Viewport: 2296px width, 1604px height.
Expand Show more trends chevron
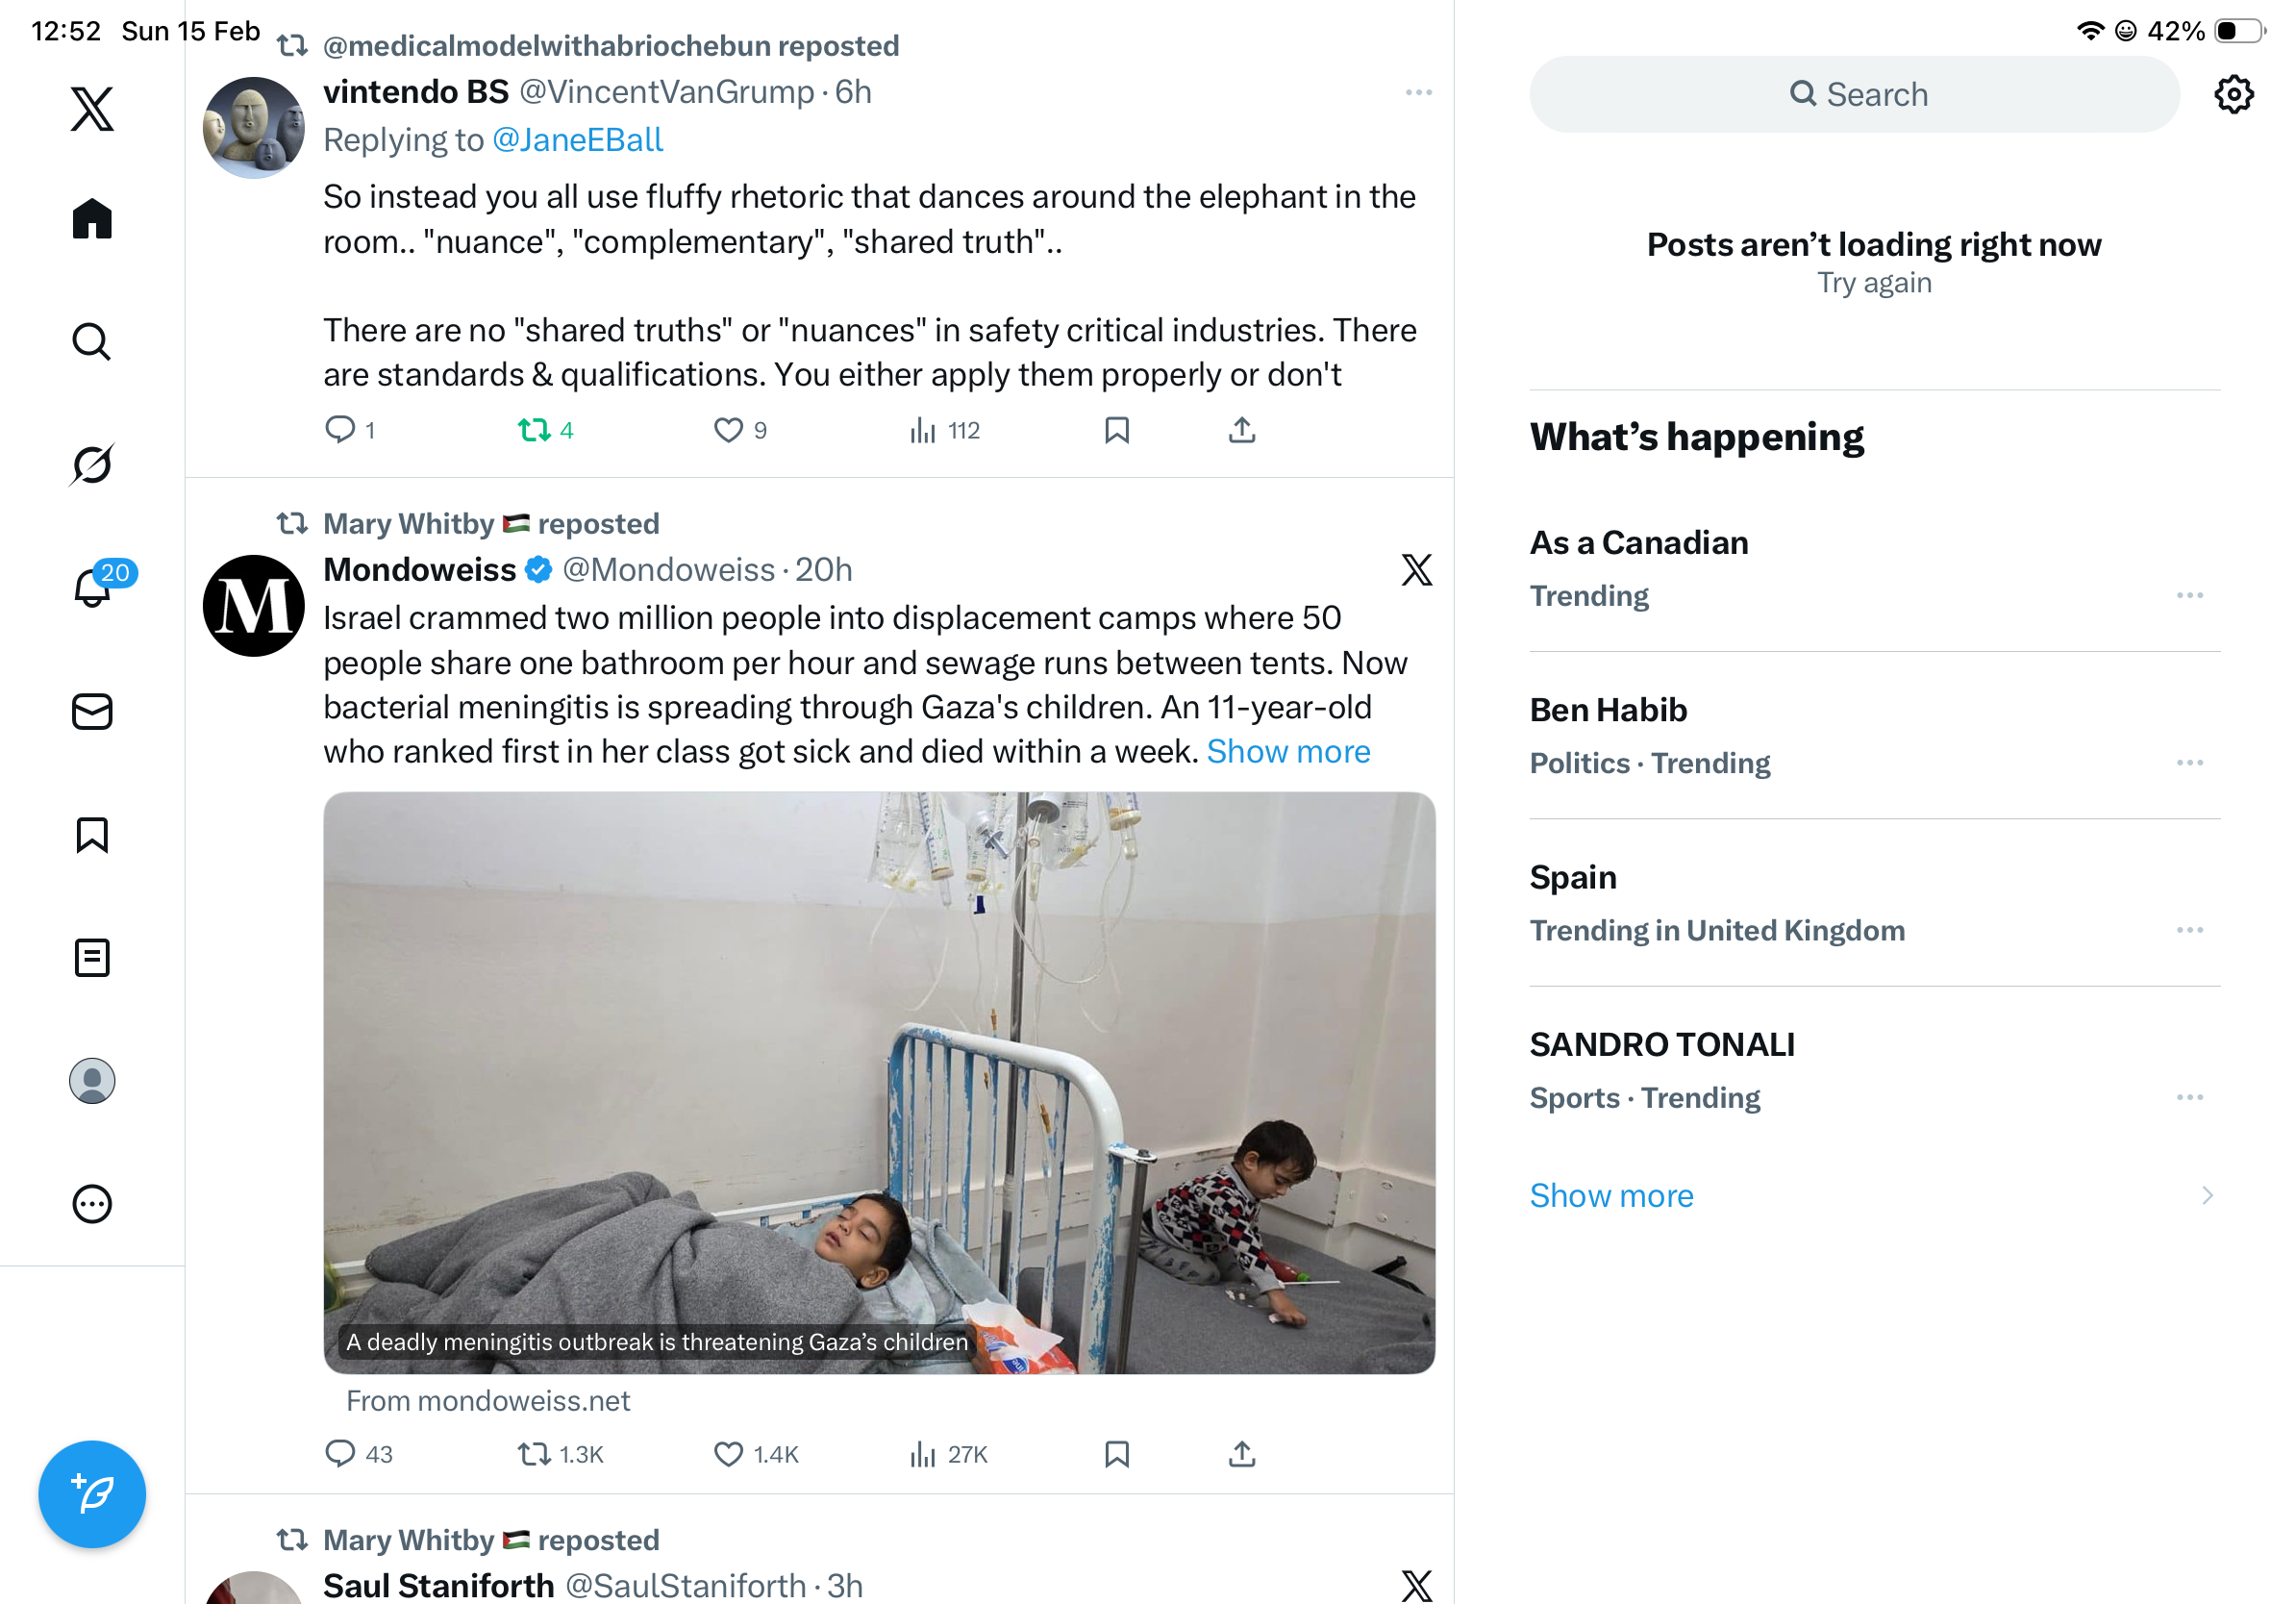point(2207,1195)
